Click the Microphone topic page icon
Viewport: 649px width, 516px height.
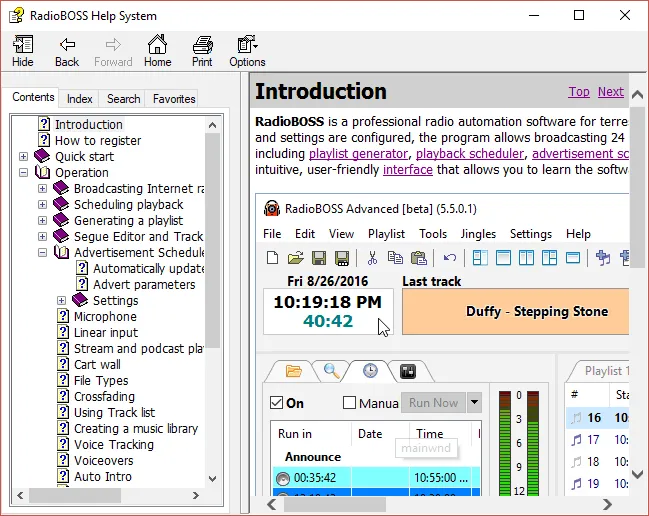[62, 317]
